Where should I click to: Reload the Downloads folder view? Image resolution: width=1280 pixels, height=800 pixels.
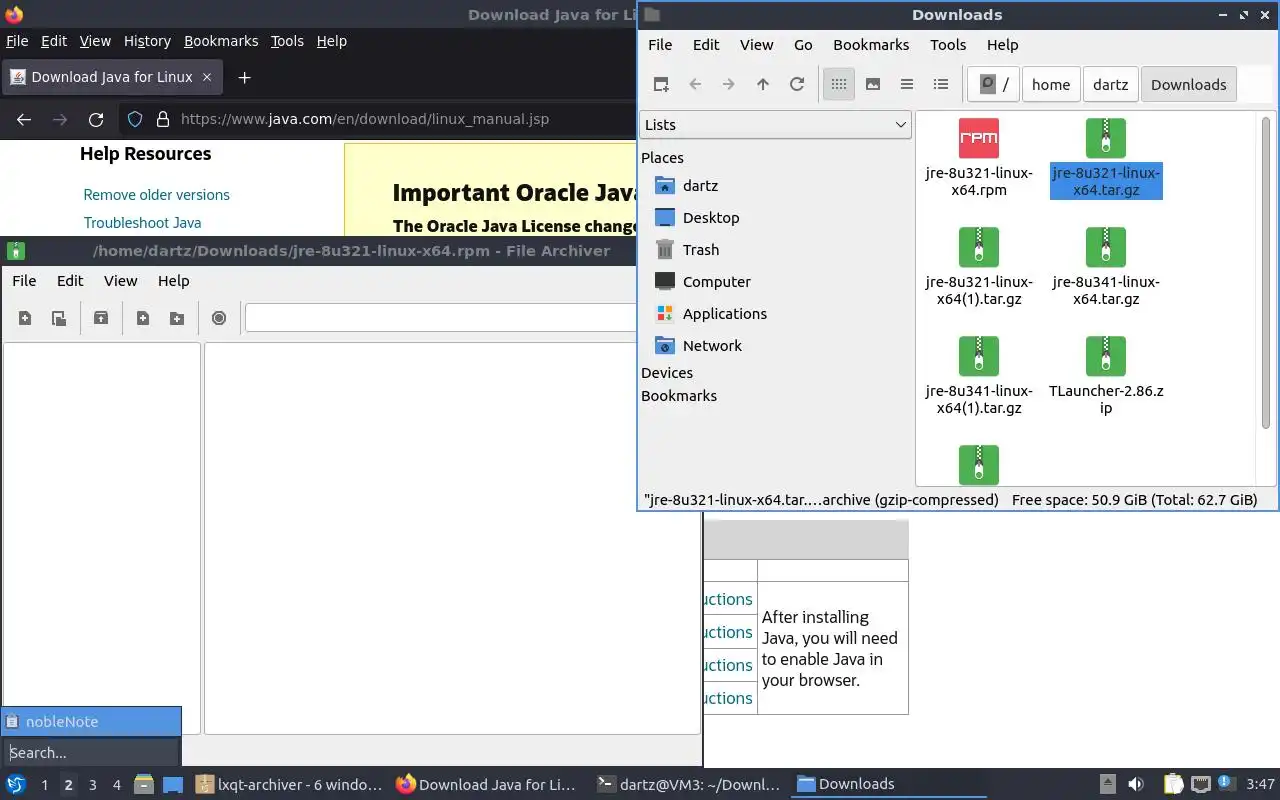click(x=797, y=84)
